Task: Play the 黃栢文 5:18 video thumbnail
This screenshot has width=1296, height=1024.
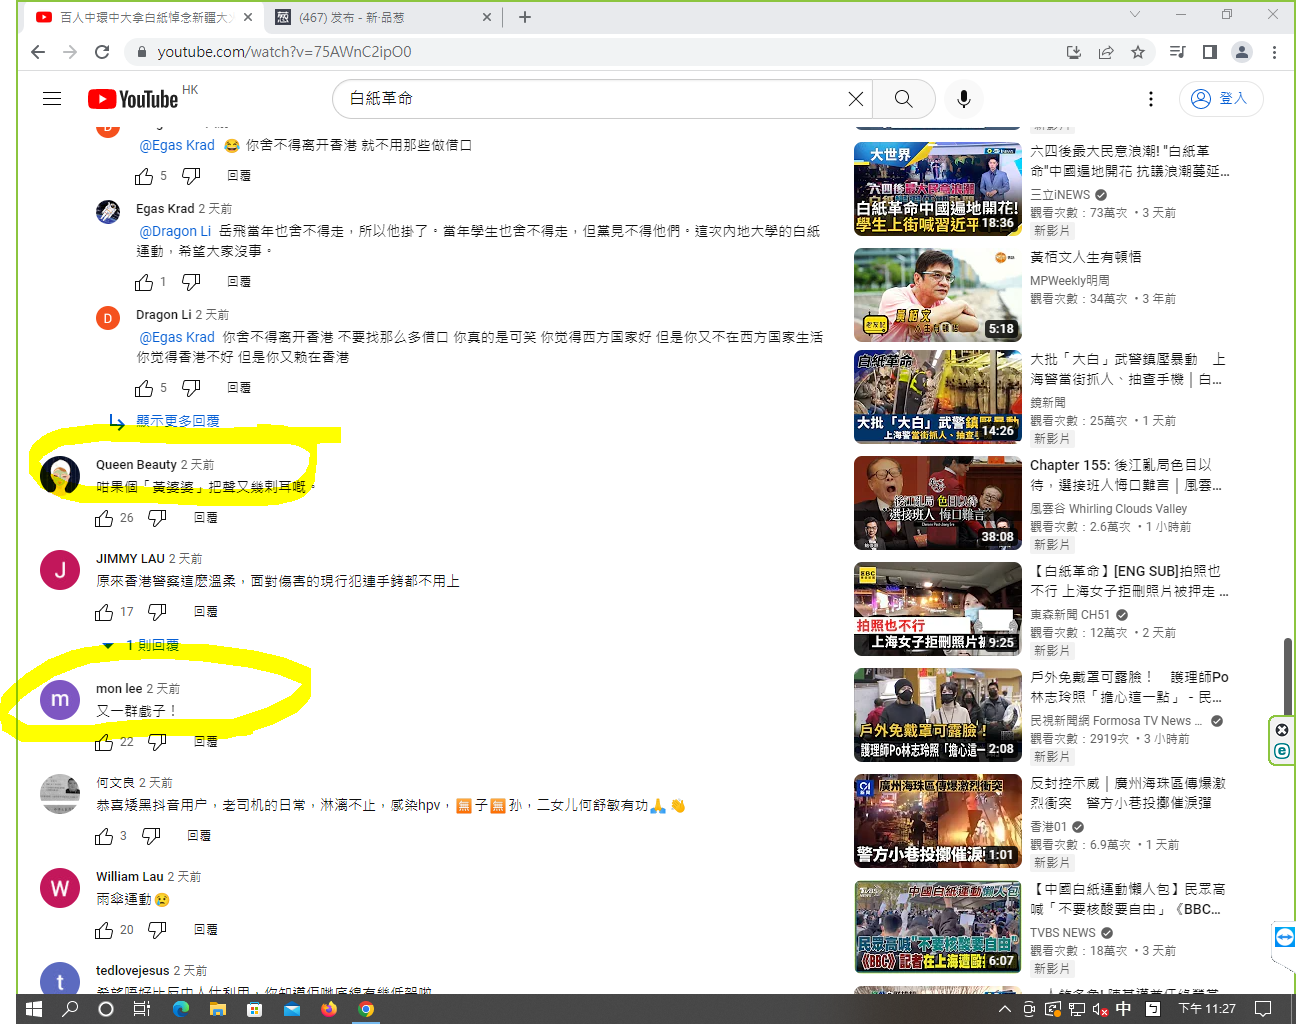Action: point(938,295)
